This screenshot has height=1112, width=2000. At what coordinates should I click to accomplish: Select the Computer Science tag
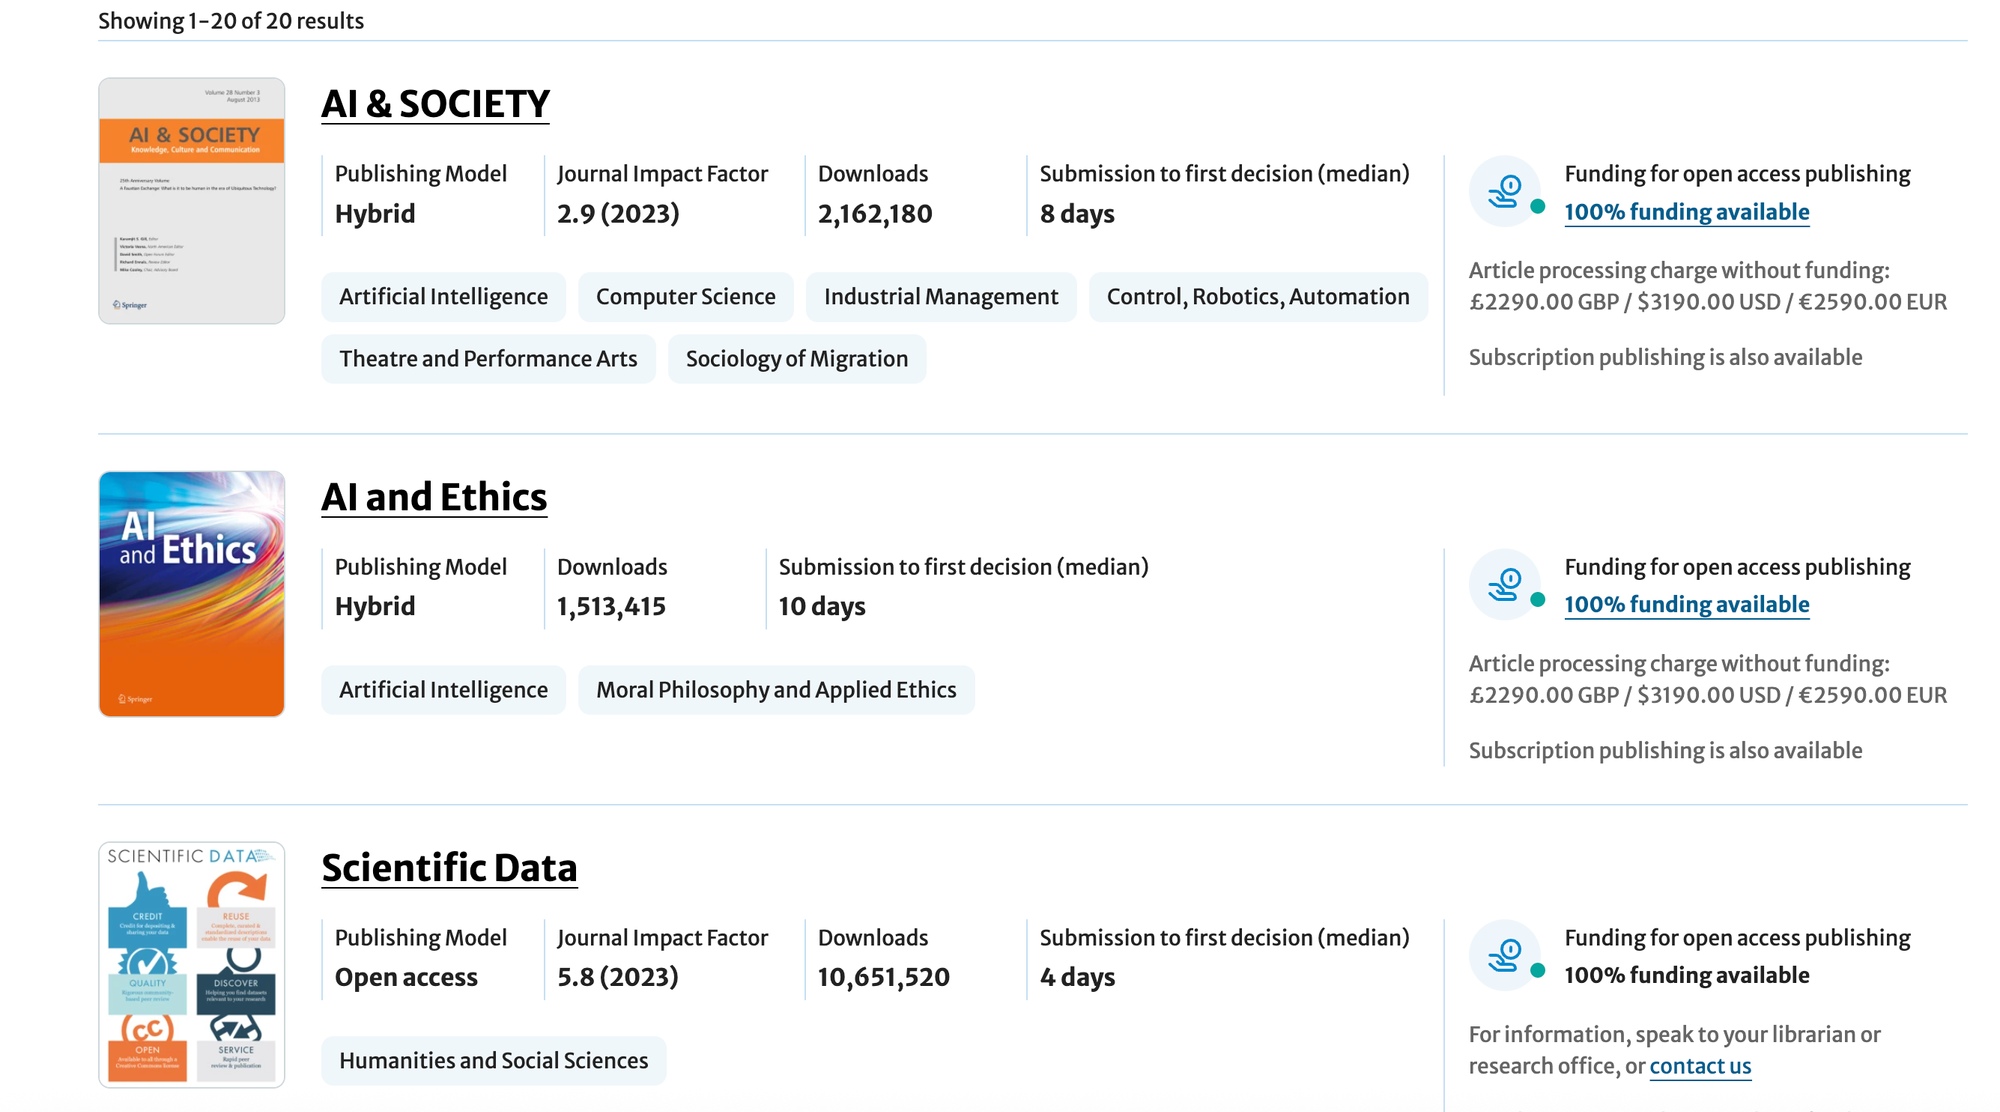tap(686, 297)
